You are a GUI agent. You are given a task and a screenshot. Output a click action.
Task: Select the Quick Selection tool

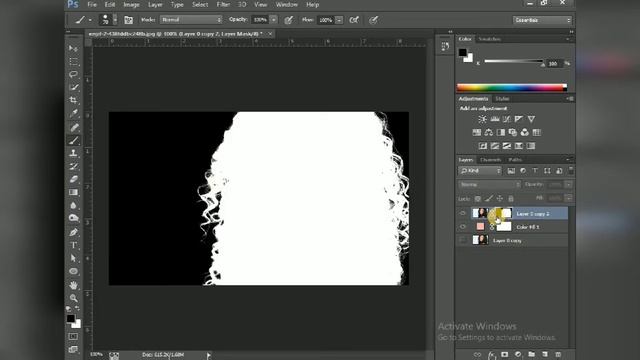73,87
